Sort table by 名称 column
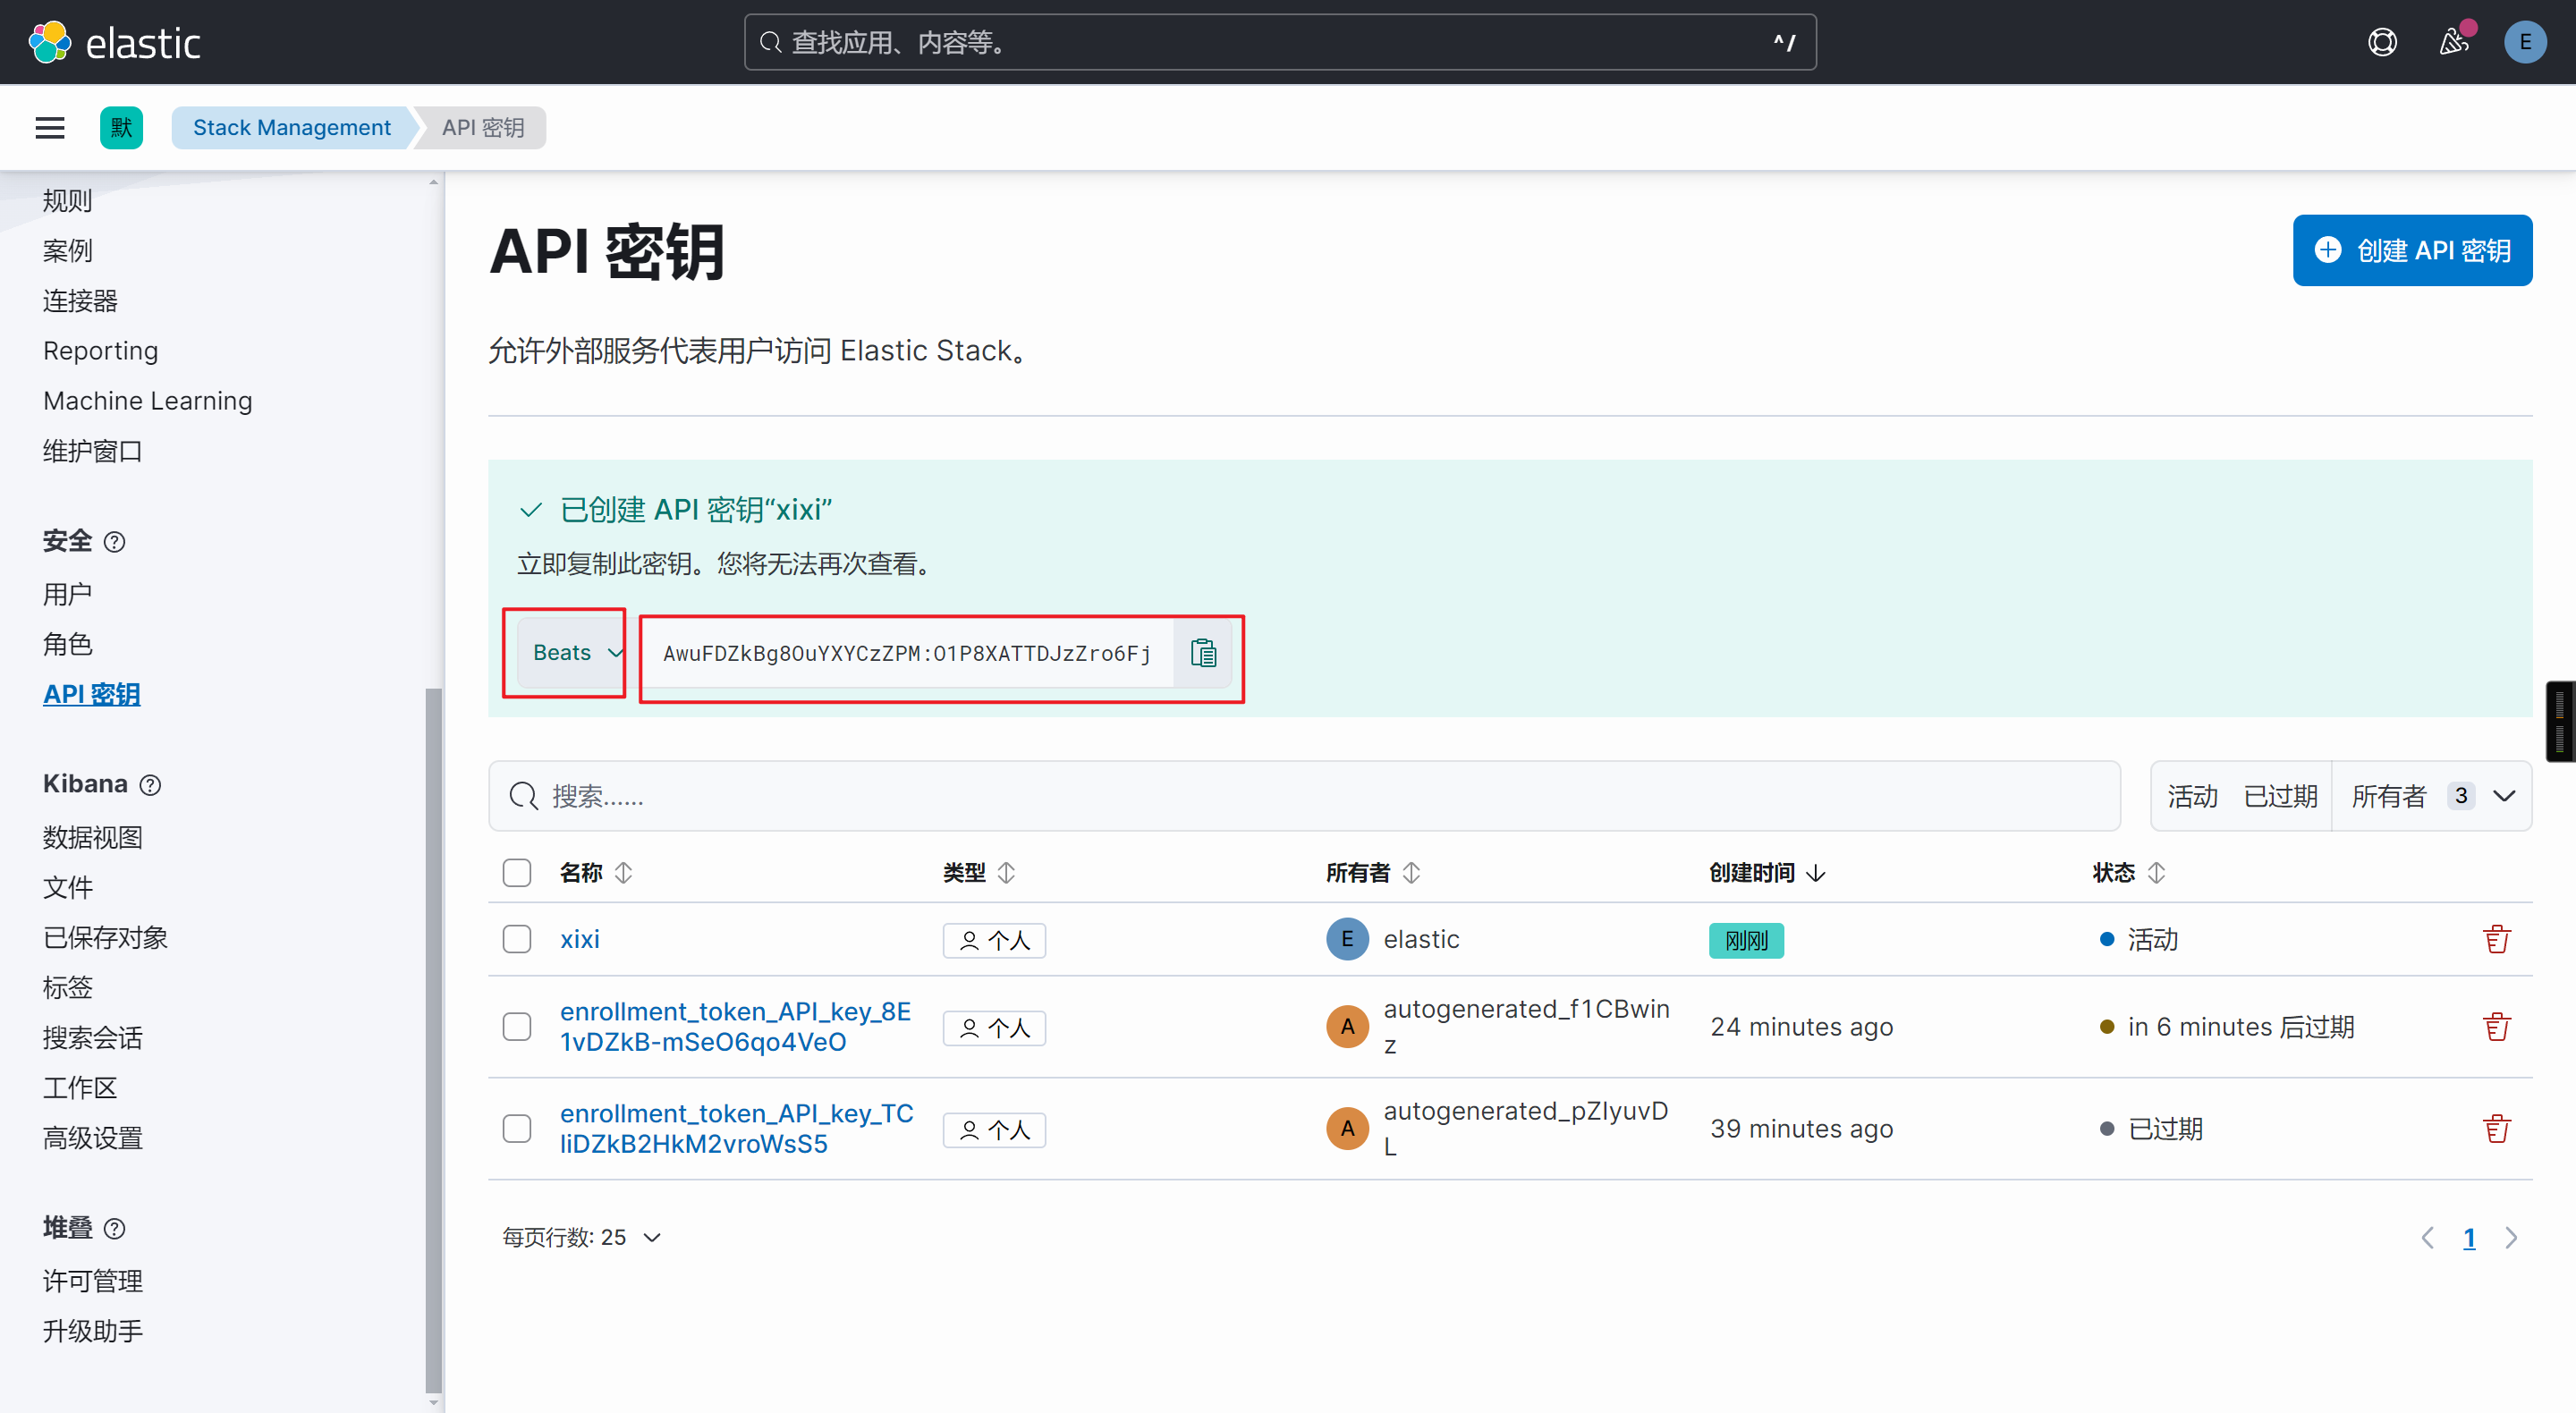Image resolution: width=2576 pixels, height=1413 pixels. [x=596, y=873]
